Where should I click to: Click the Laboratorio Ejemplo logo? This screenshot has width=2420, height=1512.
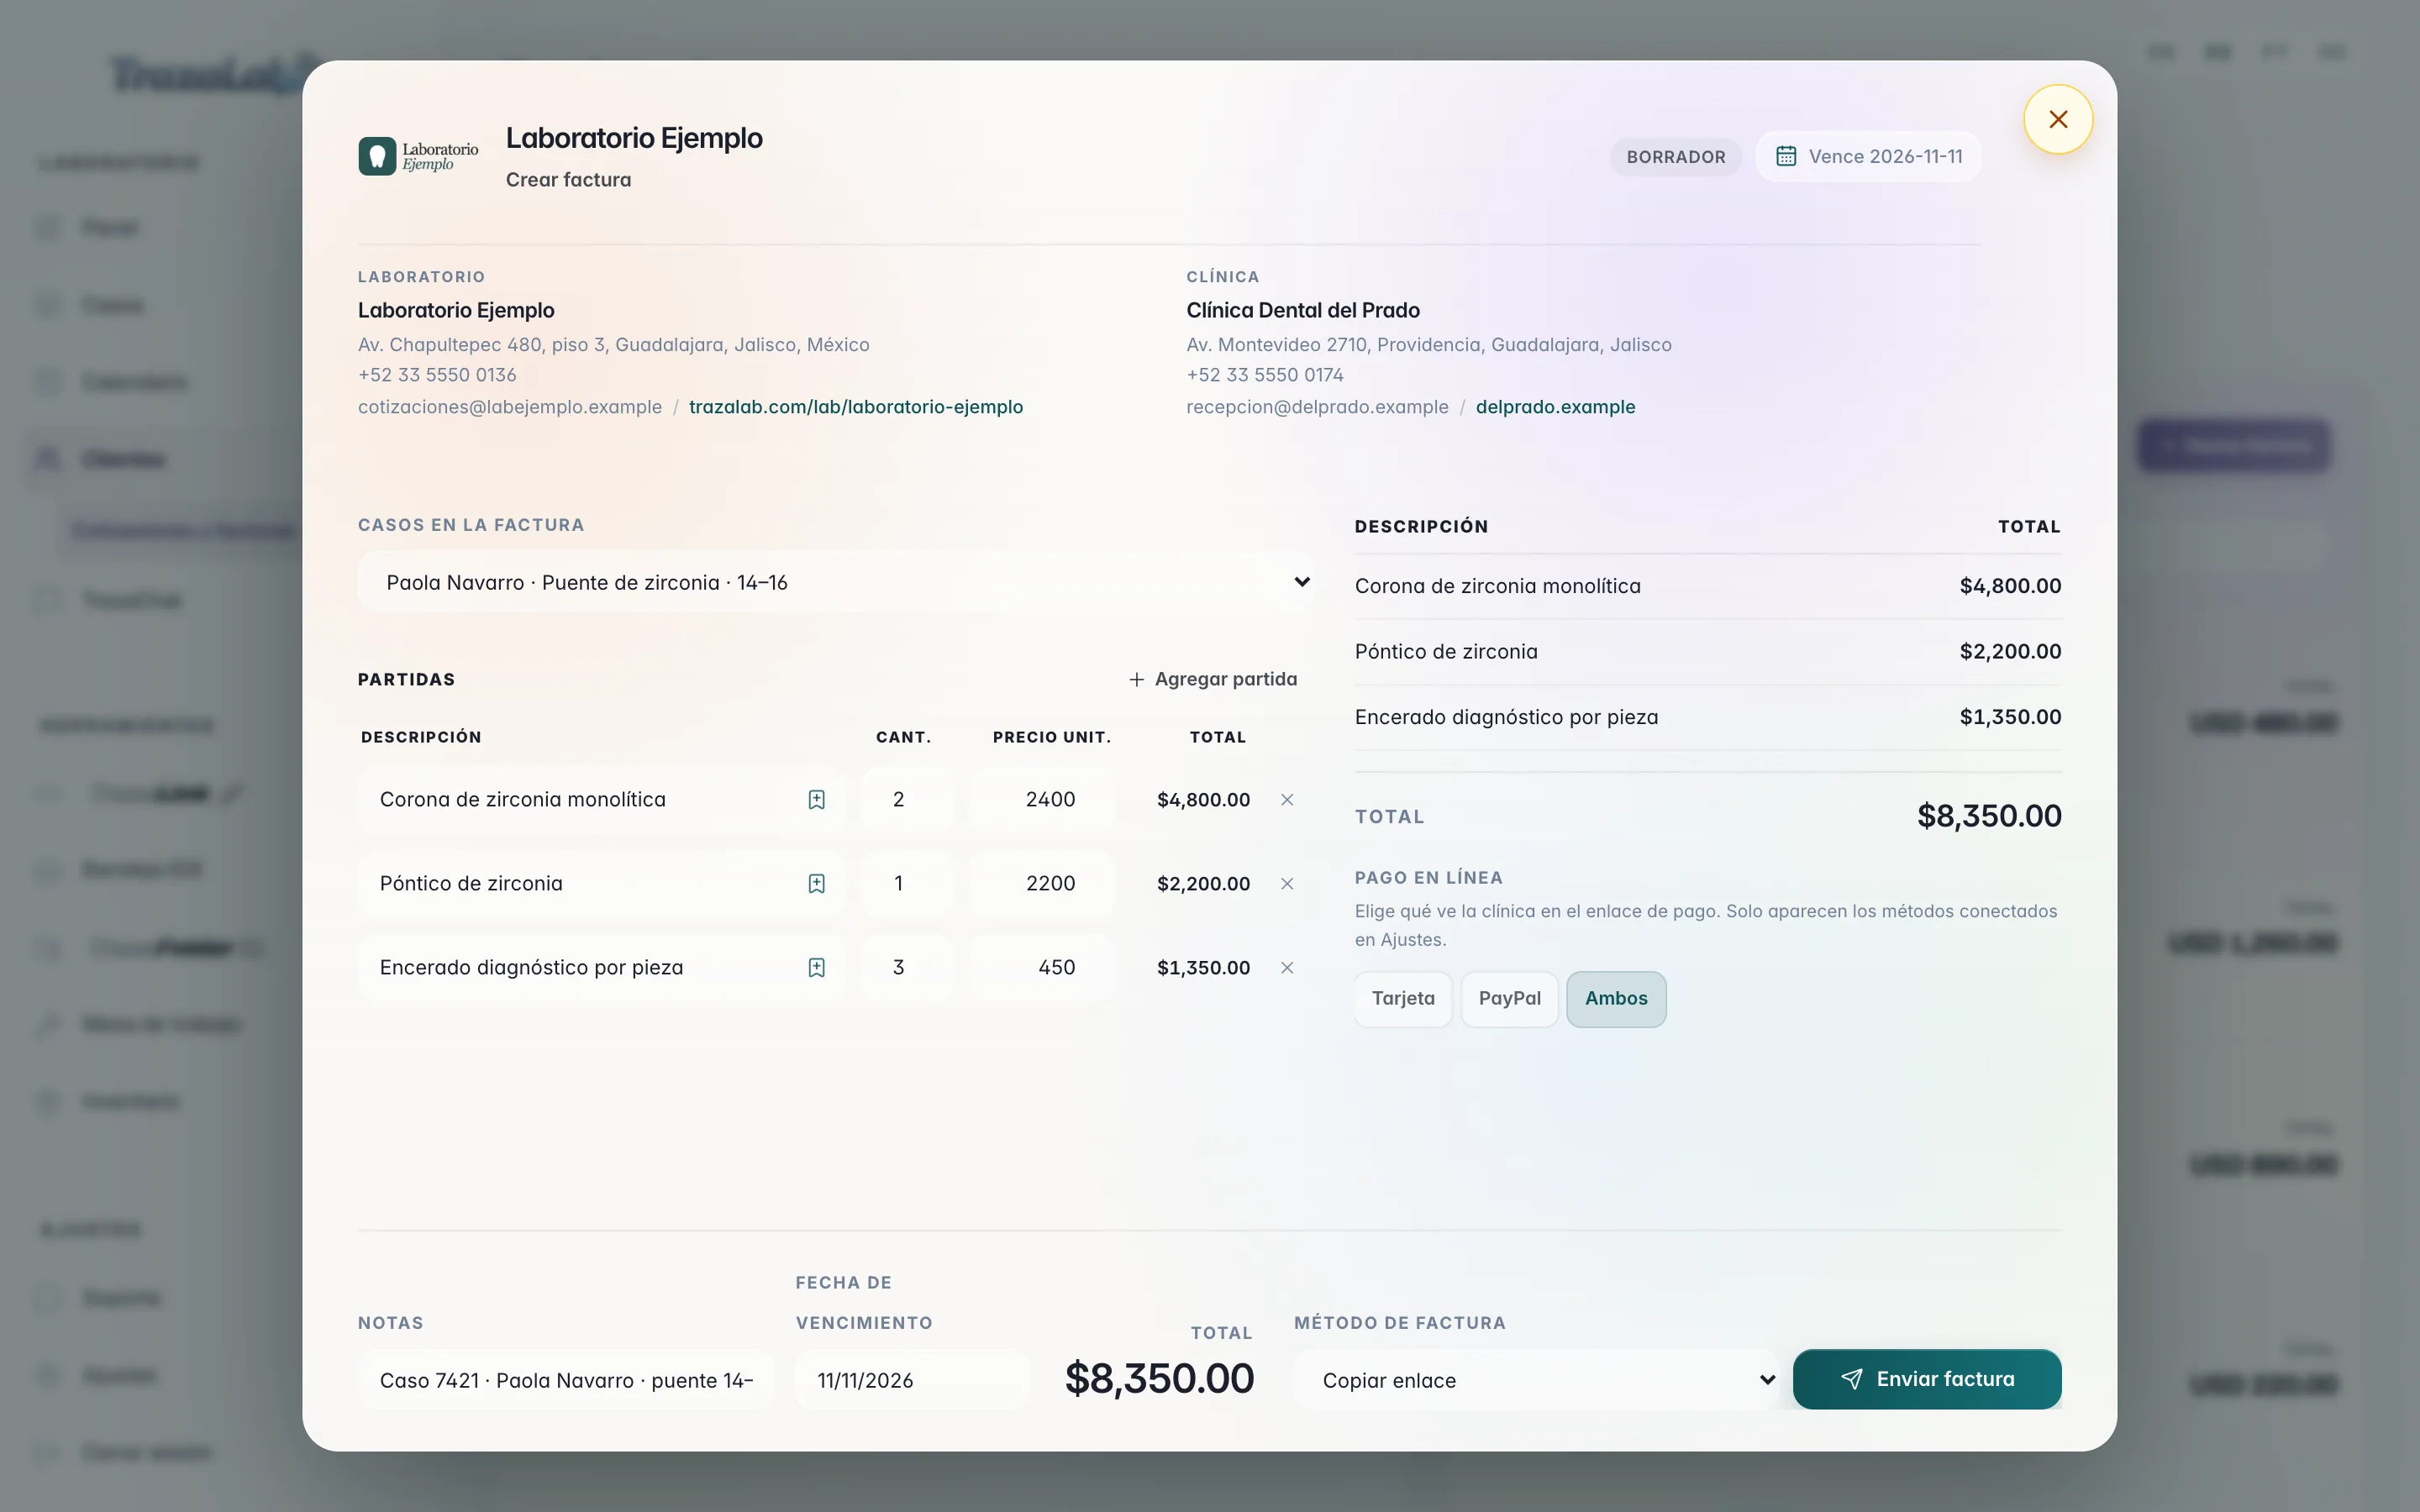418,156
